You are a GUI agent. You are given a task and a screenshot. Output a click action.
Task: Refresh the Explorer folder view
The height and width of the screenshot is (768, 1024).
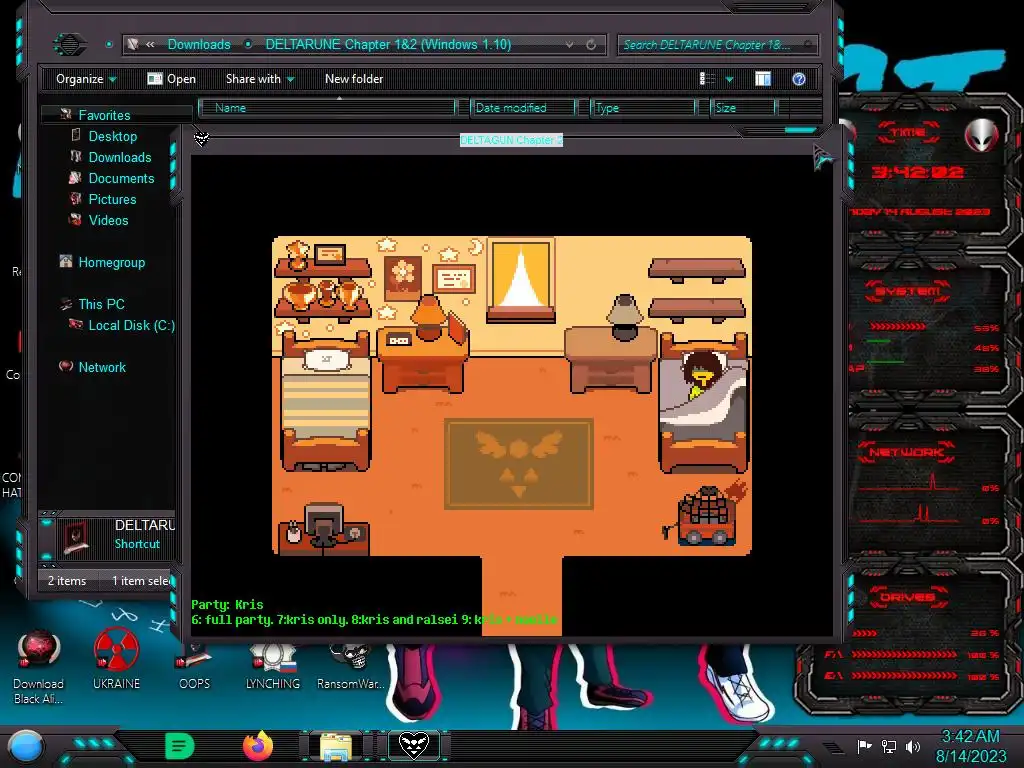[591, 44]
